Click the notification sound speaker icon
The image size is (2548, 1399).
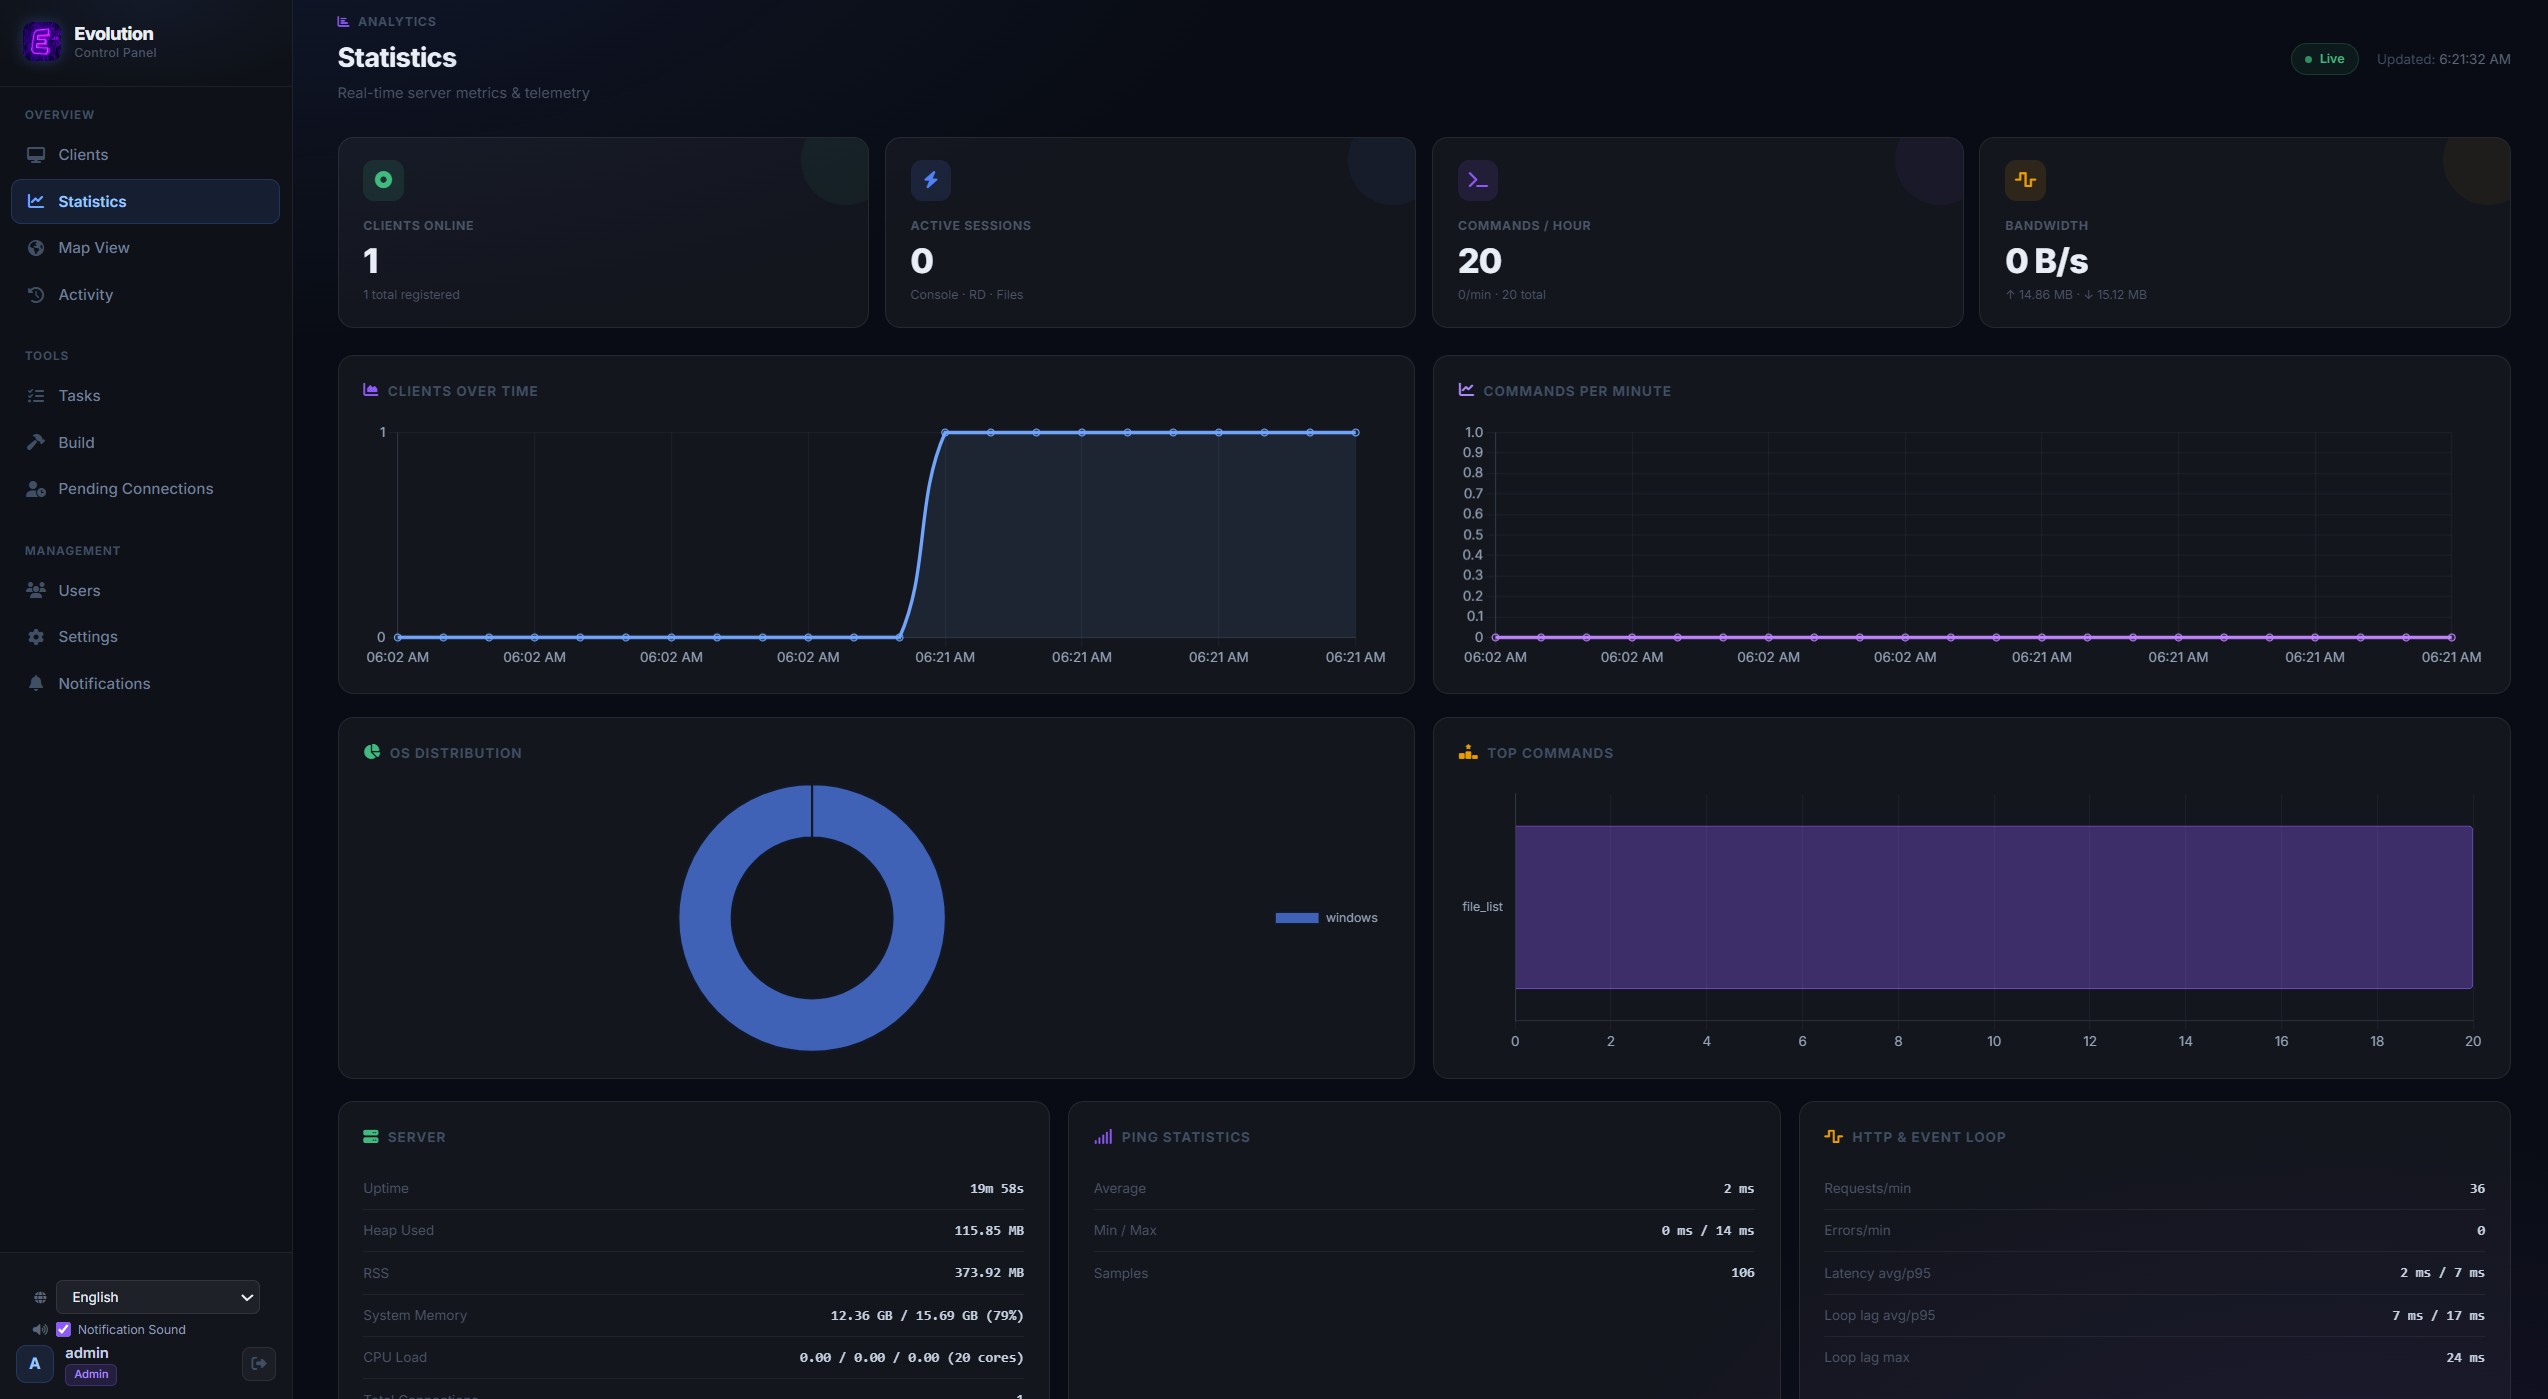point(40,1329)
